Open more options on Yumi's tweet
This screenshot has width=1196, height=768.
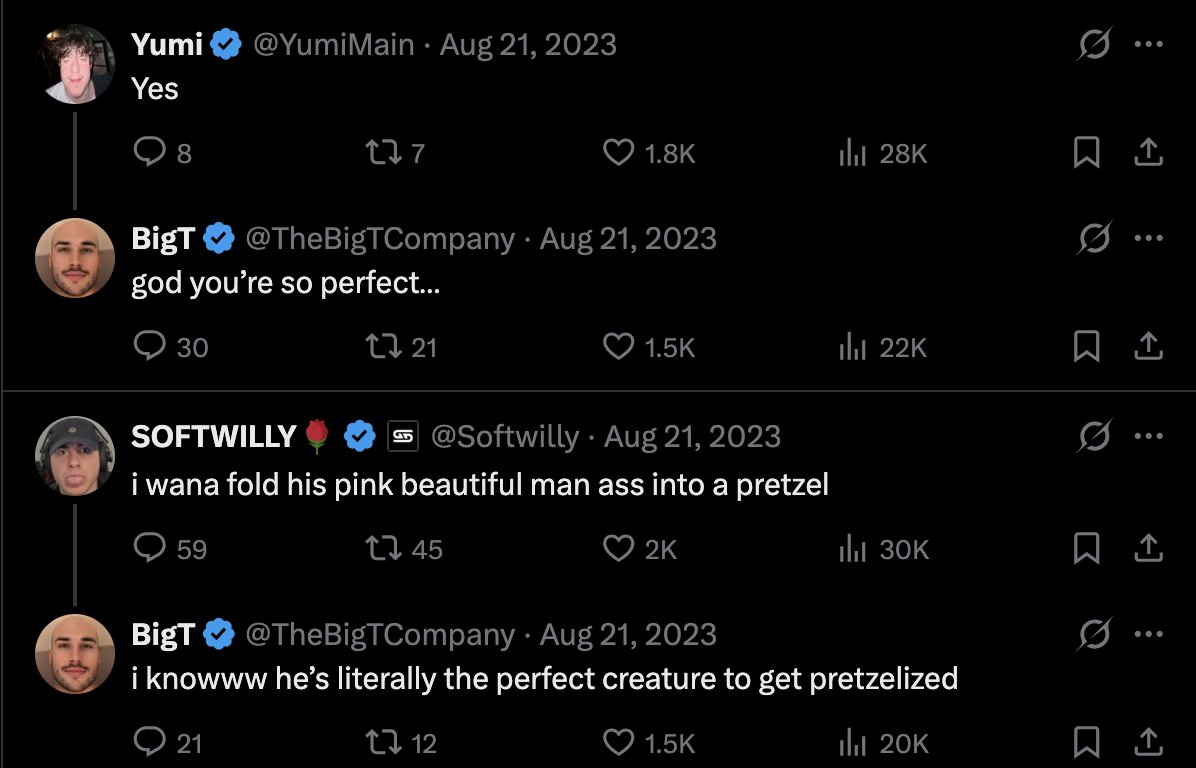1148,45
